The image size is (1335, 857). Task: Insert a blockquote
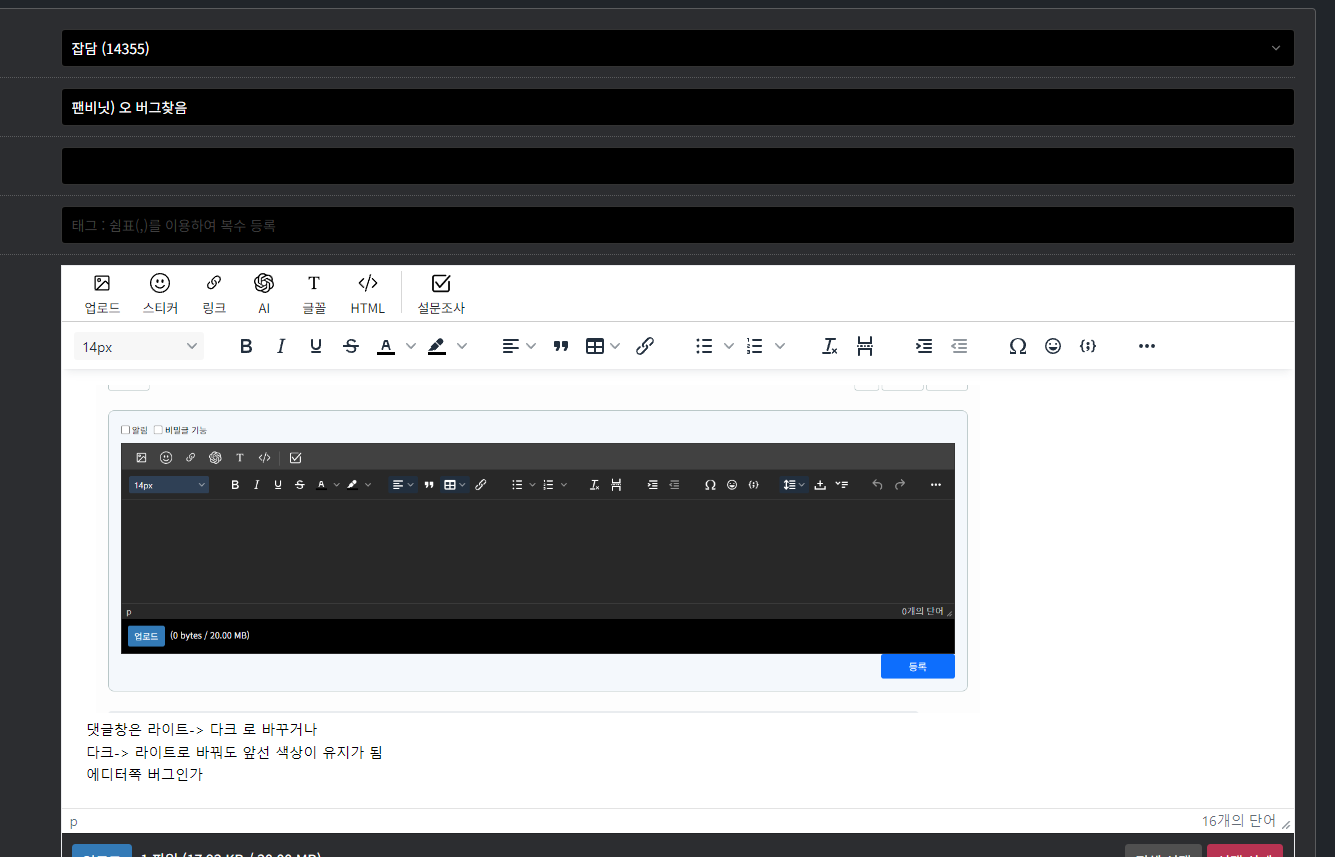[x=561, y=346]
